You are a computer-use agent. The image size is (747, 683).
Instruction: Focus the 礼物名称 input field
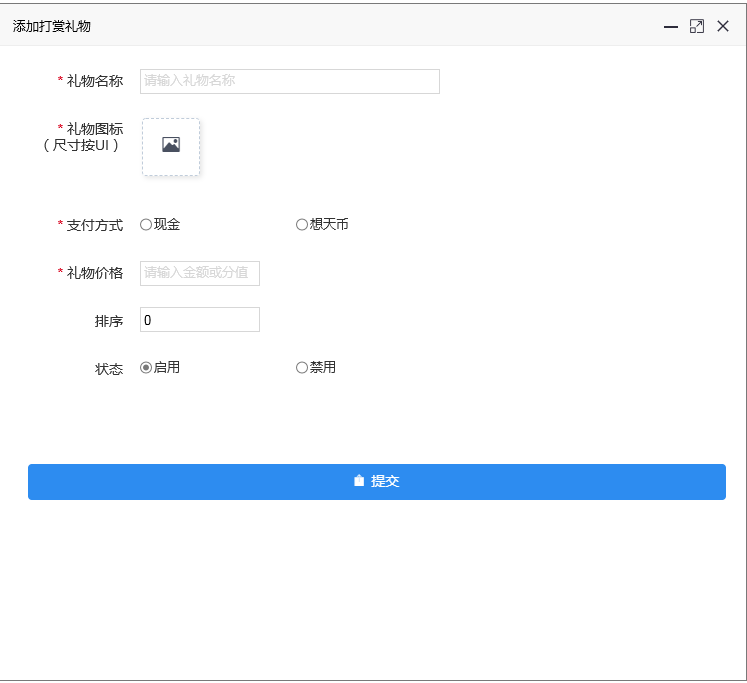tap(290, 81)
